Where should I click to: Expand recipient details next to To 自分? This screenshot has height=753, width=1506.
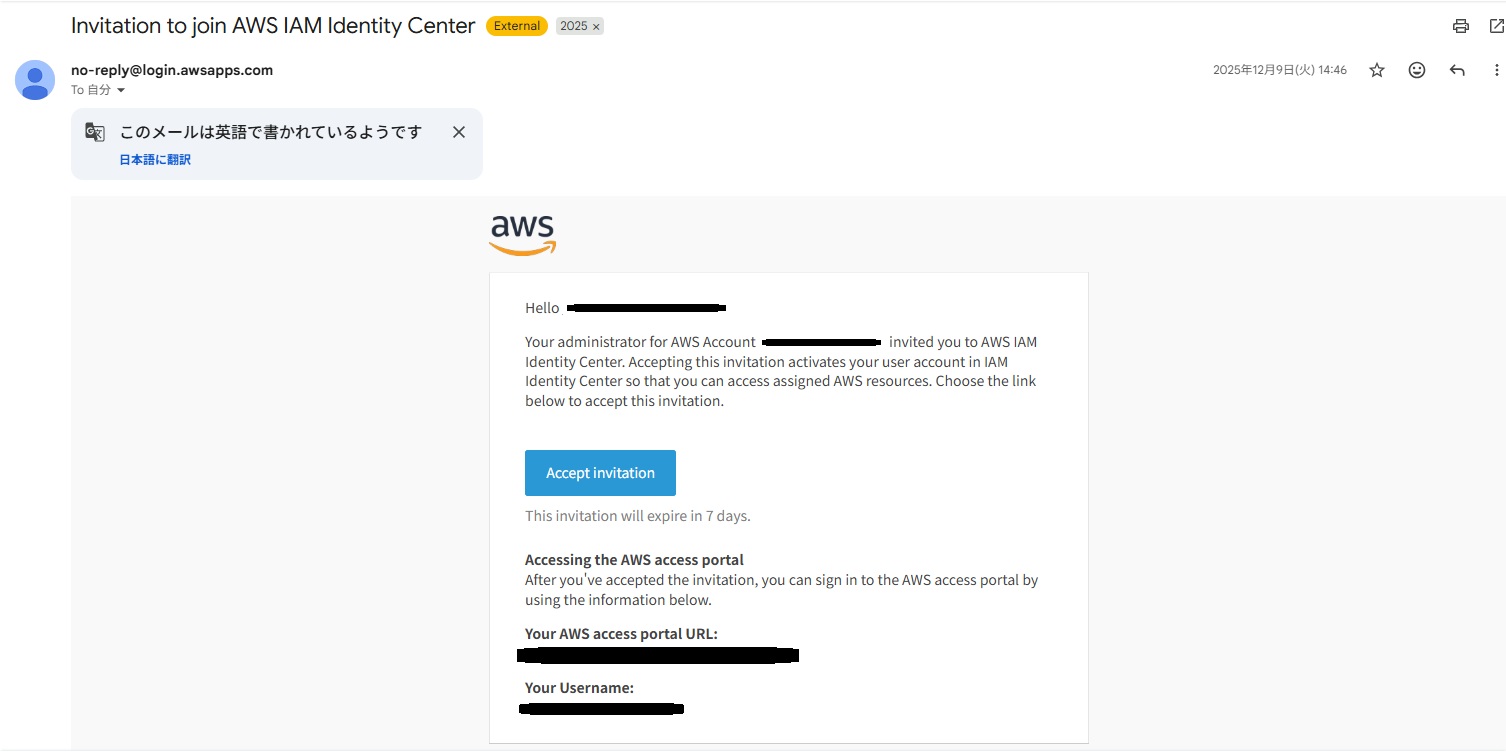click(121, 91)
